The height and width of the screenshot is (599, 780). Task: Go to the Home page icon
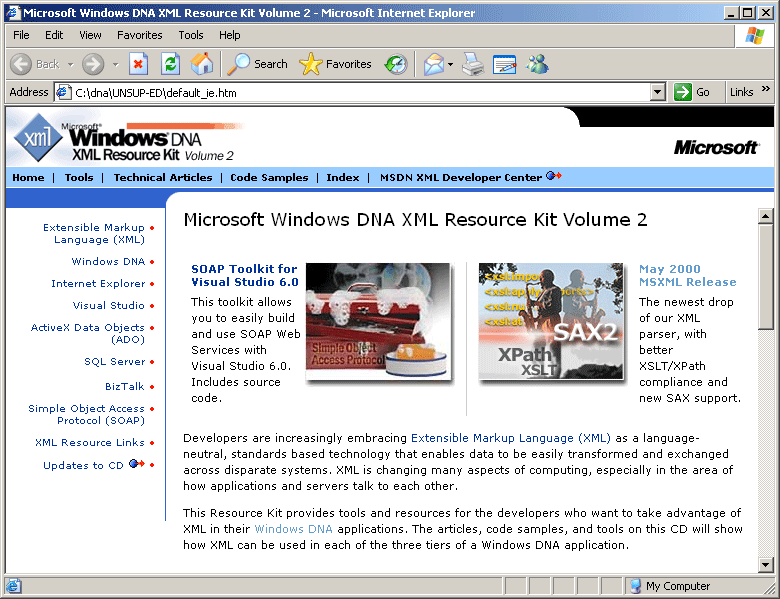(201, 64)
